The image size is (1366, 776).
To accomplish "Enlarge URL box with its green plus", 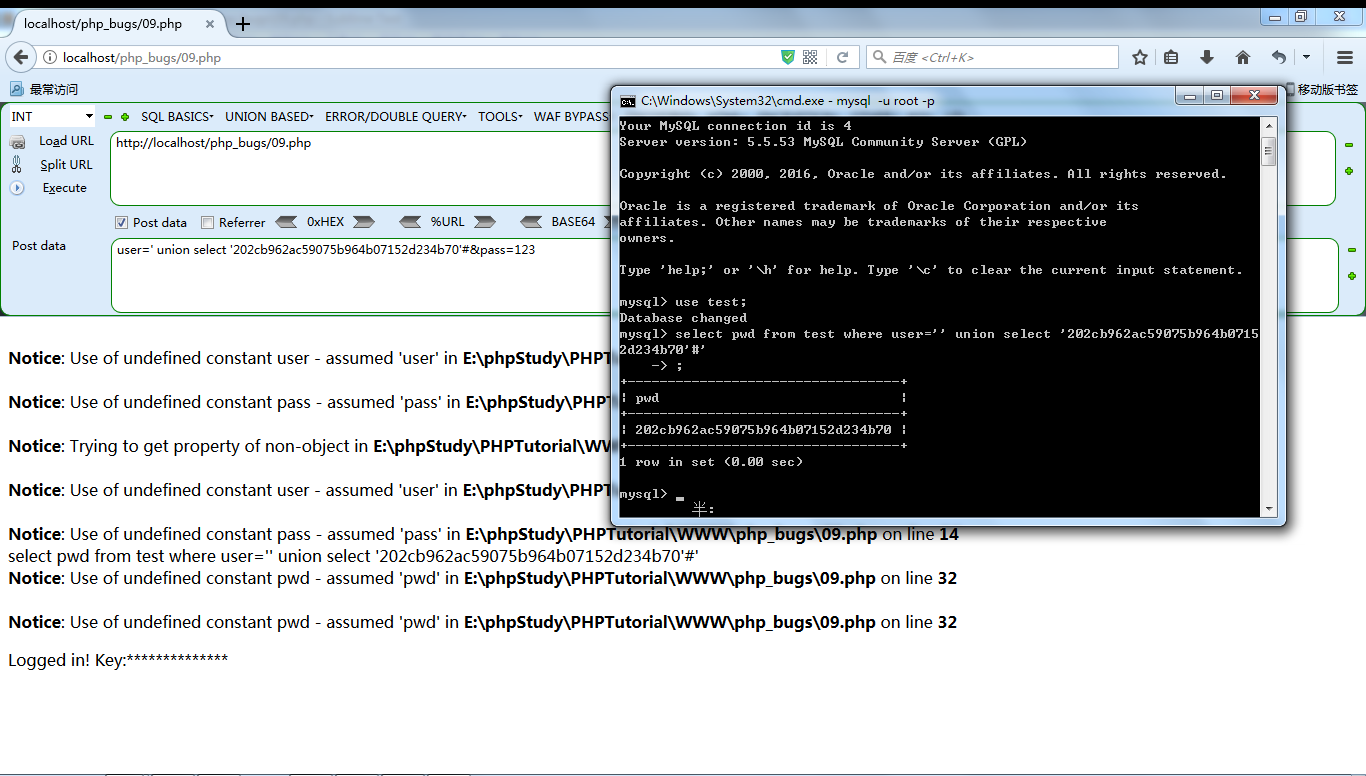I will (1349, 170).
